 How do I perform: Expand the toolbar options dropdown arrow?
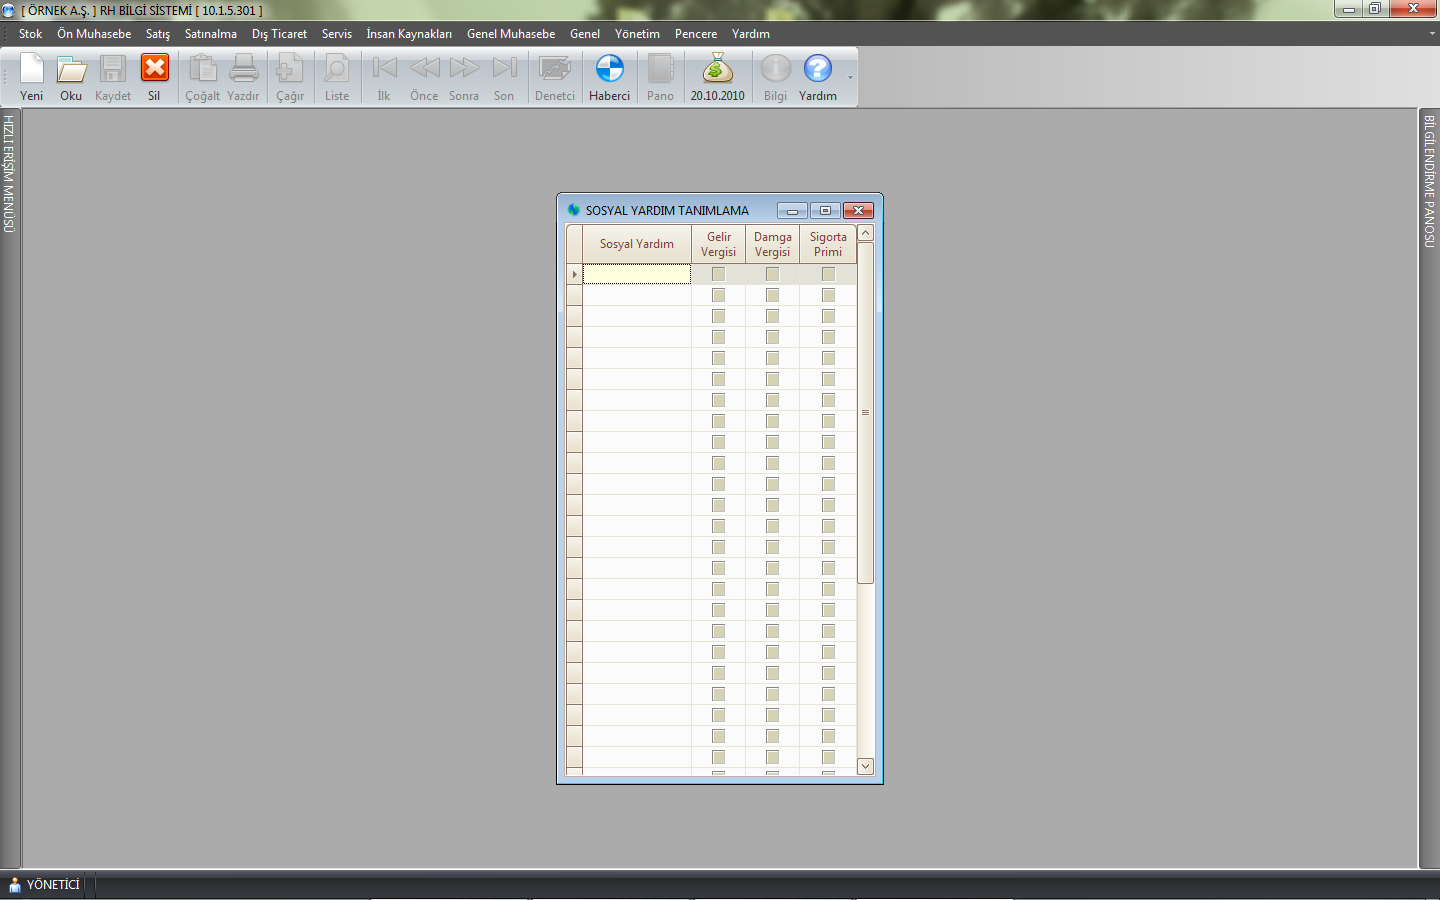point(851,78)
